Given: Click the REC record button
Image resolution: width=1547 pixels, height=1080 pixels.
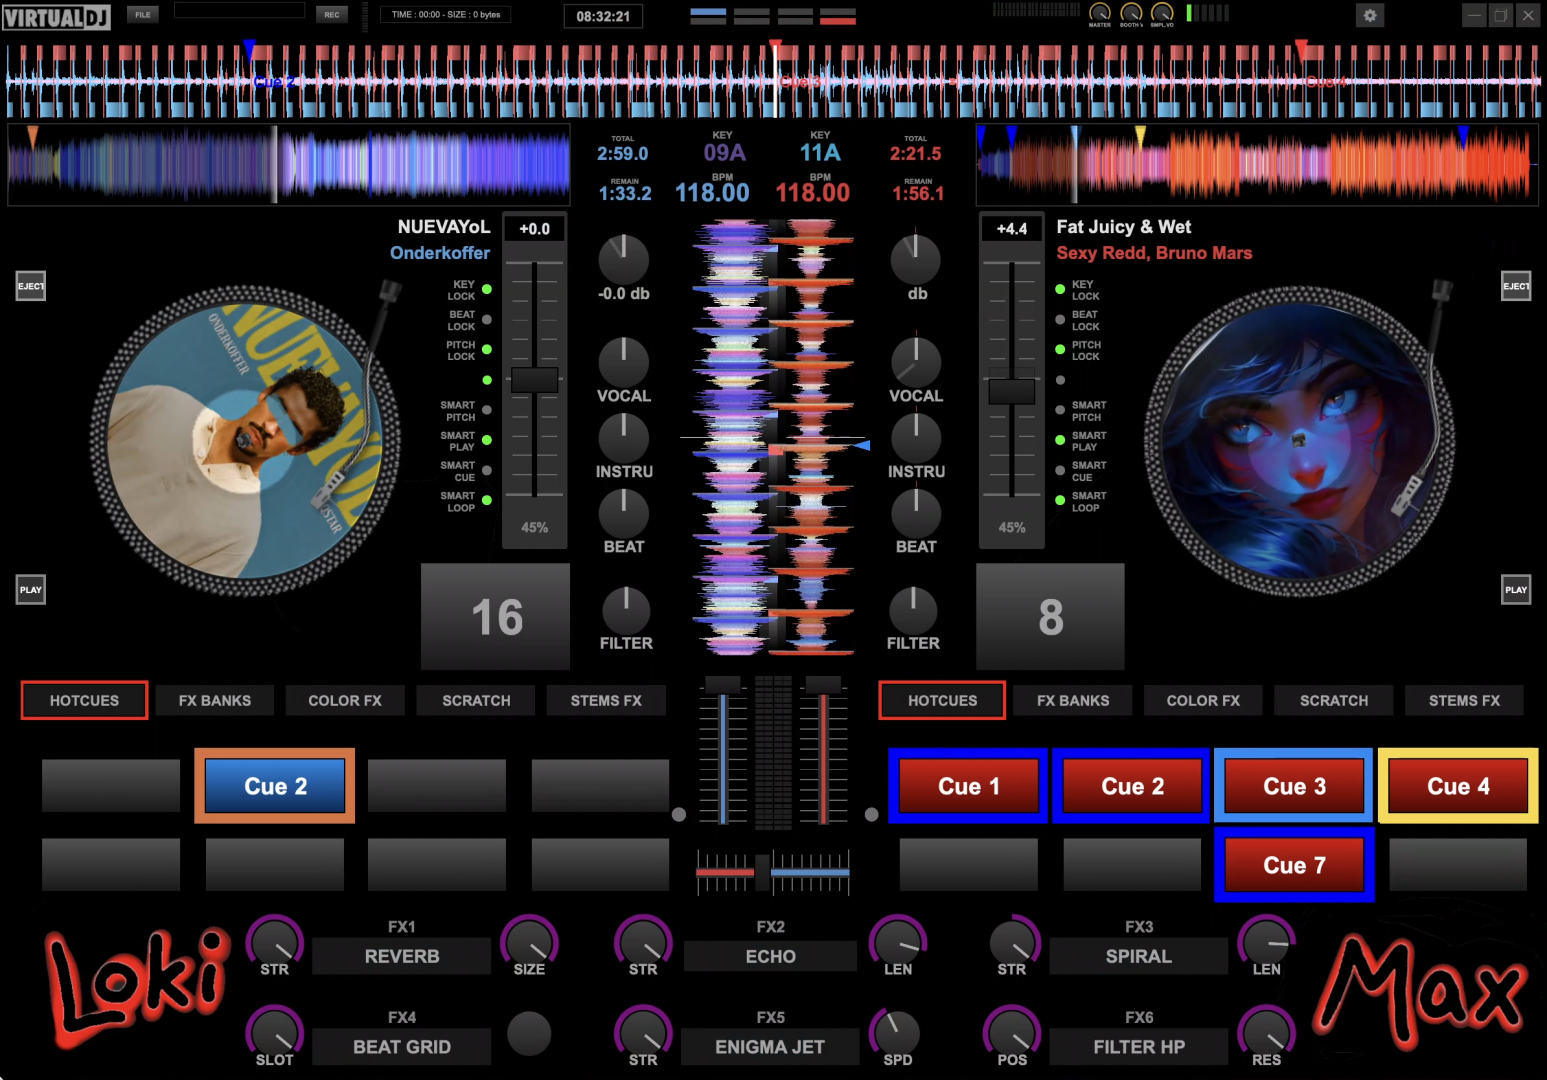Looking at the screenshot, I should tap(332, 14).
